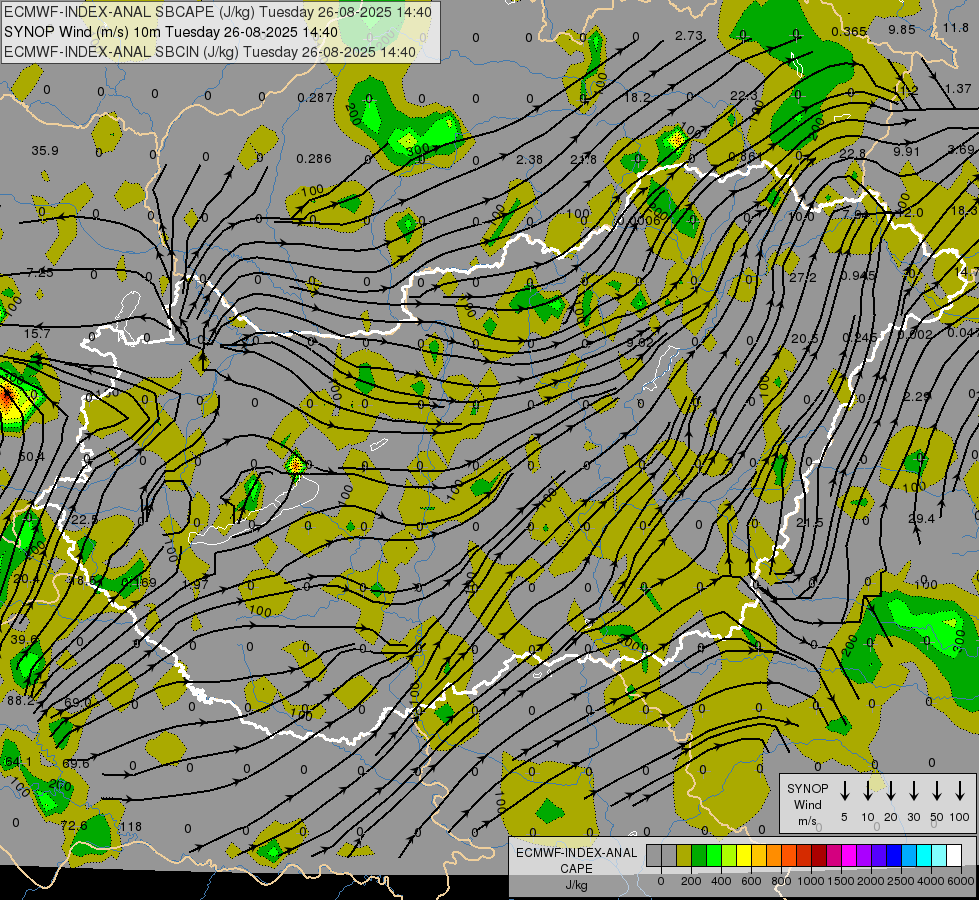Click the 0.287 value on the map
The width and height of the screenshot is (979, 900).
(315, 97)
